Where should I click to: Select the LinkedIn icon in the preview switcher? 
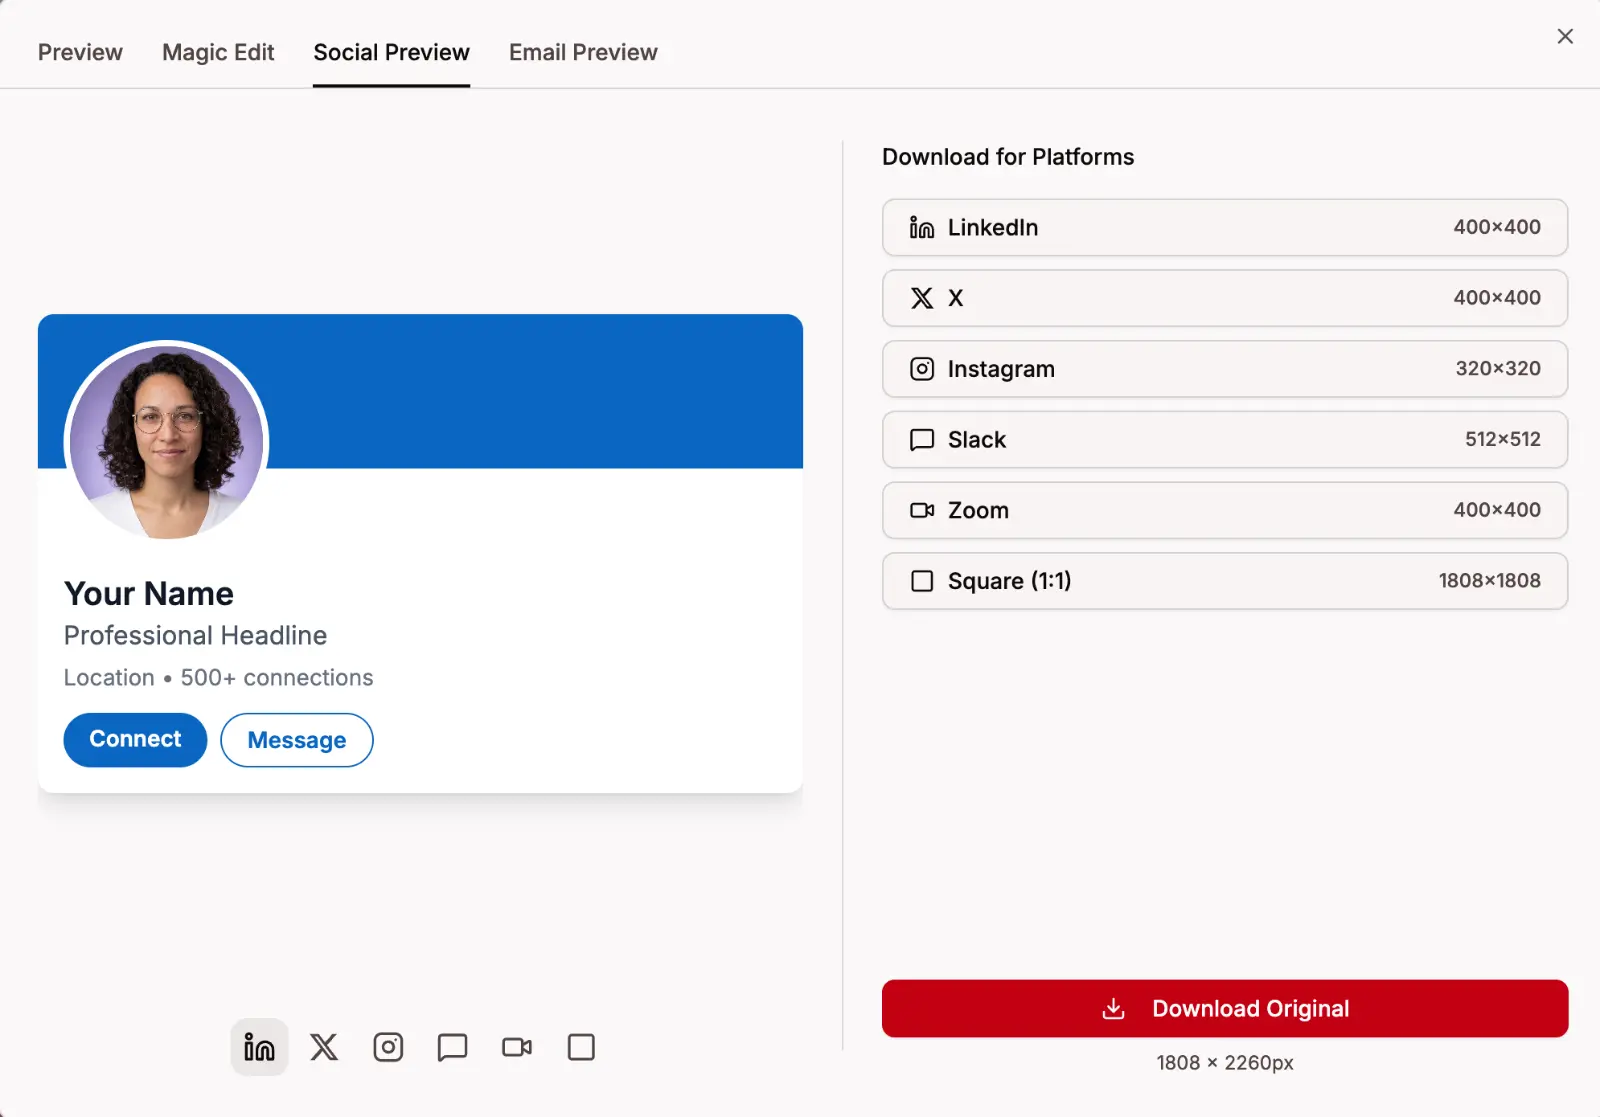(258, 1047)
